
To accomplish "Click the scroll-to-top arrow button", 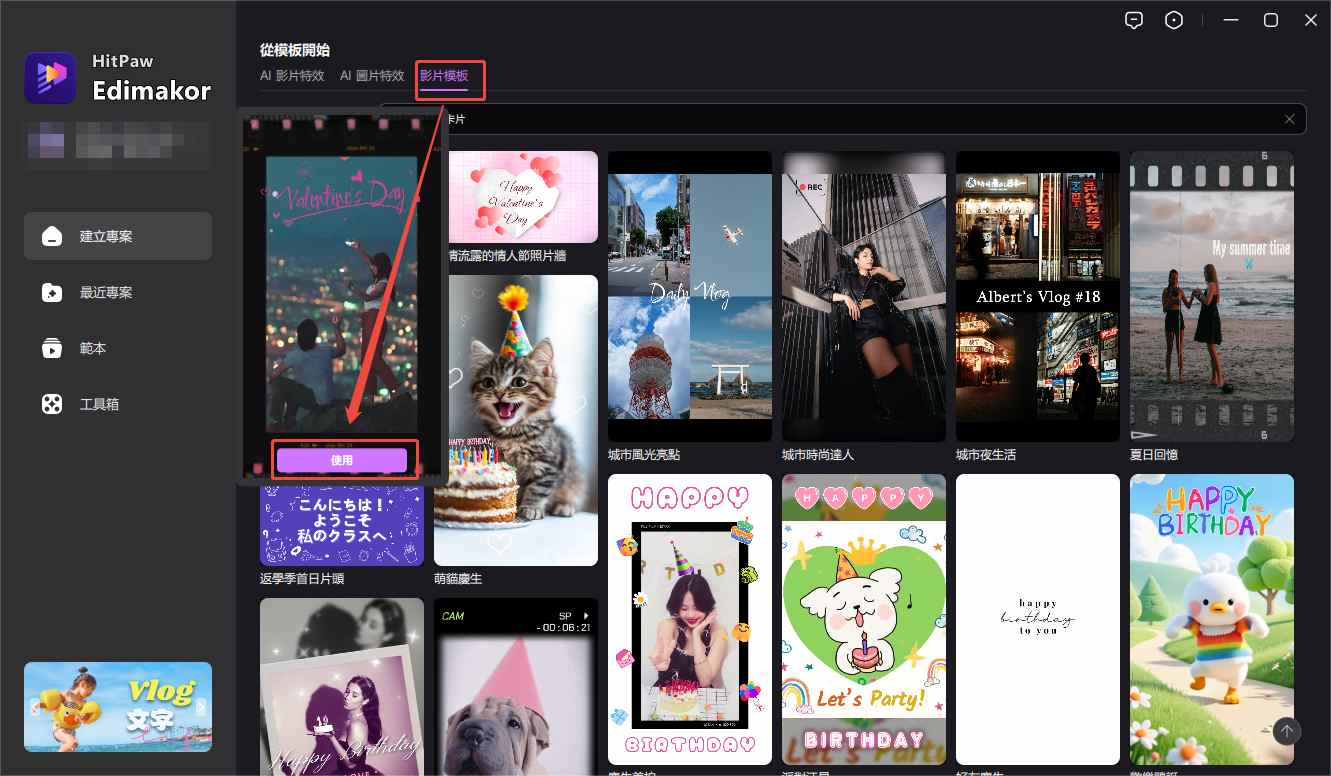I will tap(1289, 731).
